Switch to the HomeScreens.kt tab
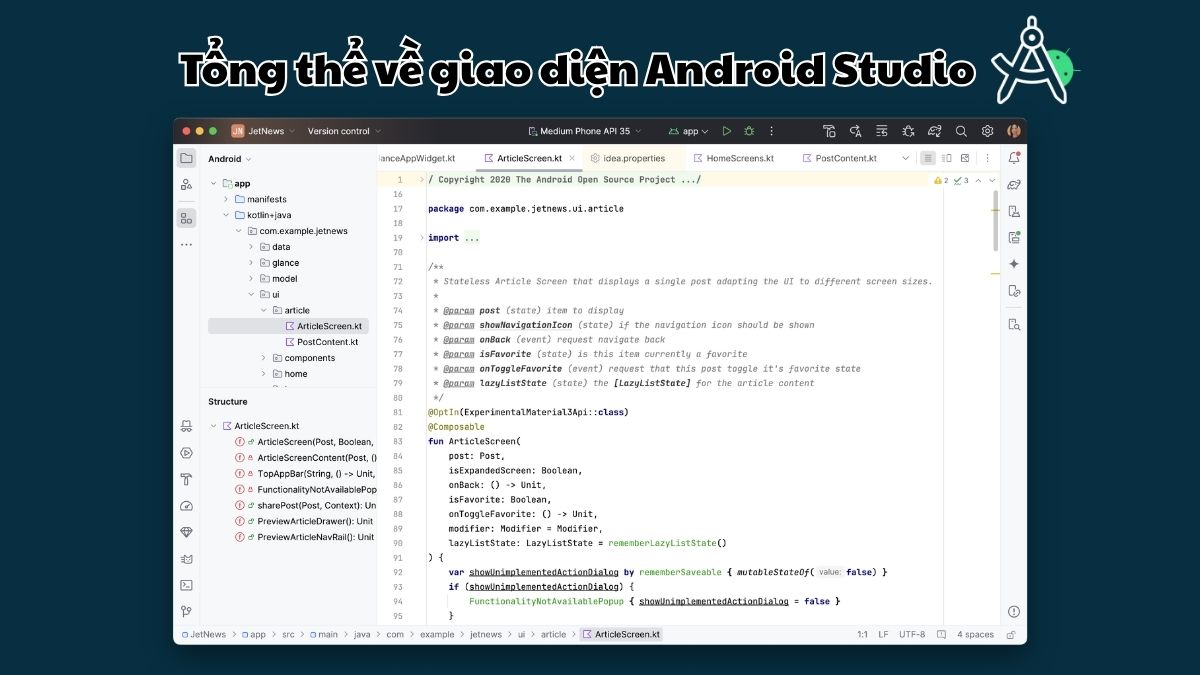 [x=733, y=158]
